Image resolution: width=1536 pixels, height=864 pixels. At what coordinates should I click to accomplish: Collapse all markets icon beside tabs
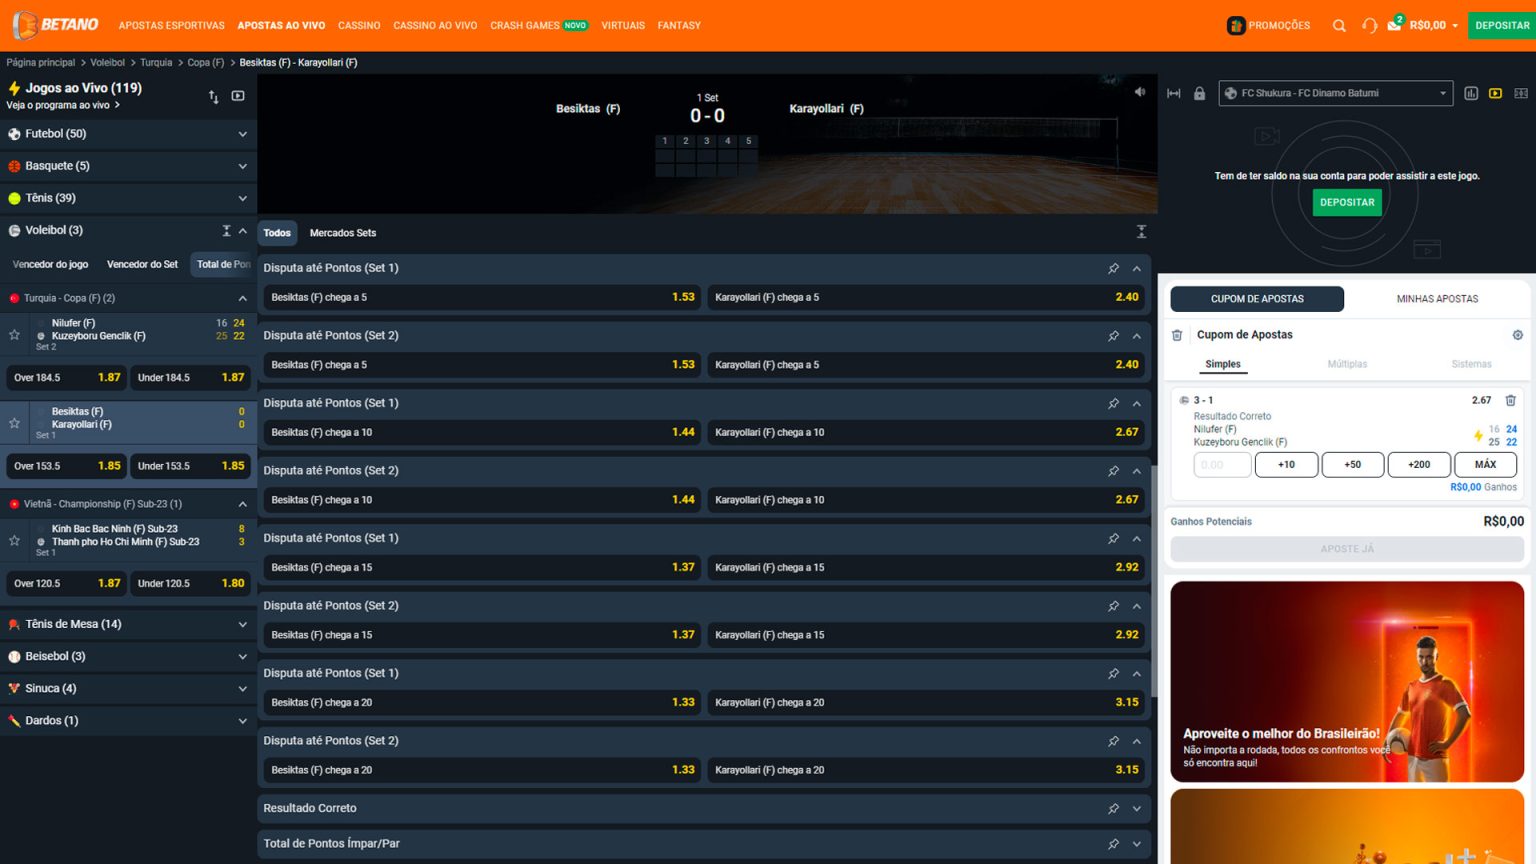(1141, 232)
